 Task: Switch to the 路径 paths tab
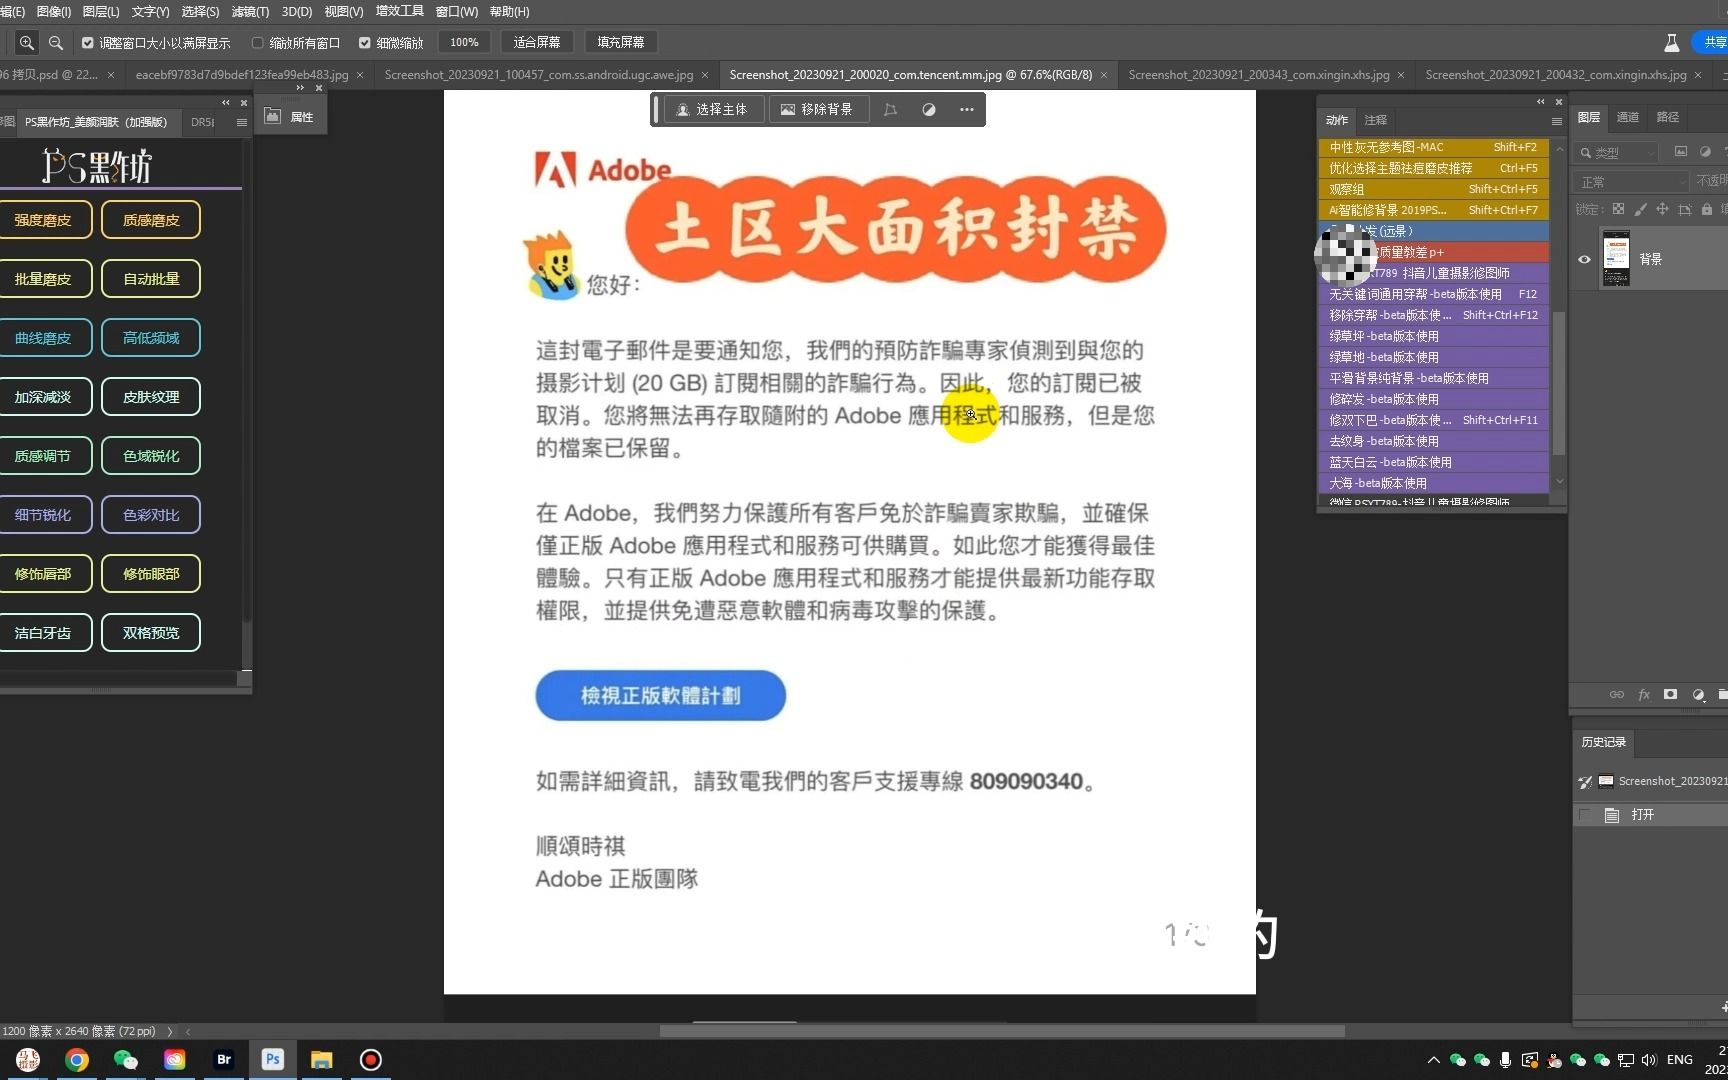coord(1668,118)
